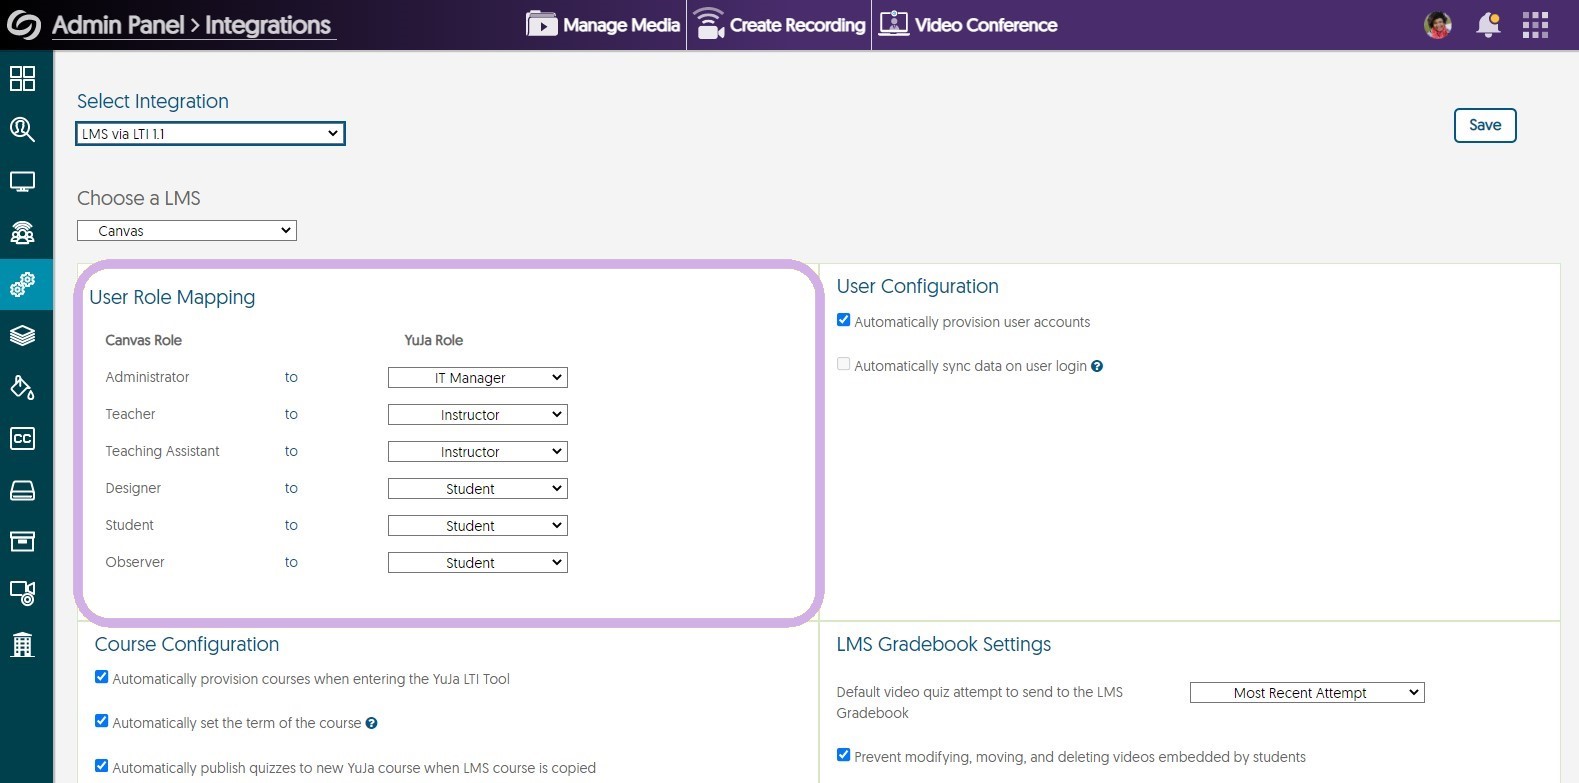
Task: Open the dashboard grid sidebar icon
Action: tap(22, 78)
